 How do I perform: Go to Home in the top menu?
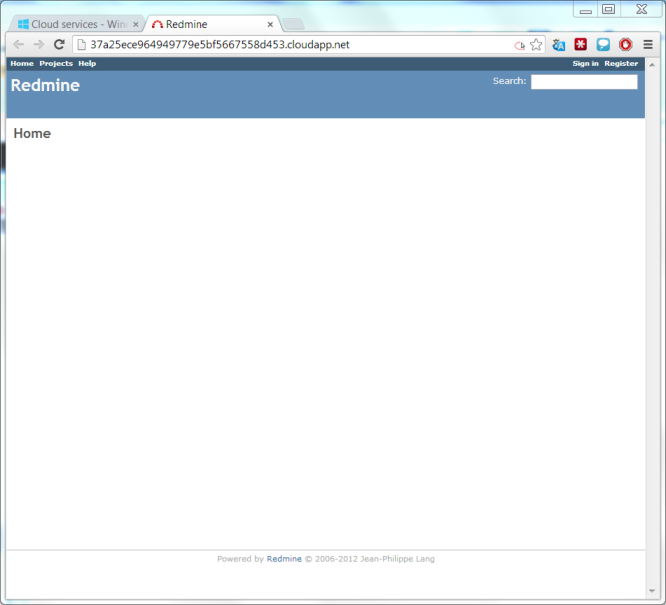[22, 63]
